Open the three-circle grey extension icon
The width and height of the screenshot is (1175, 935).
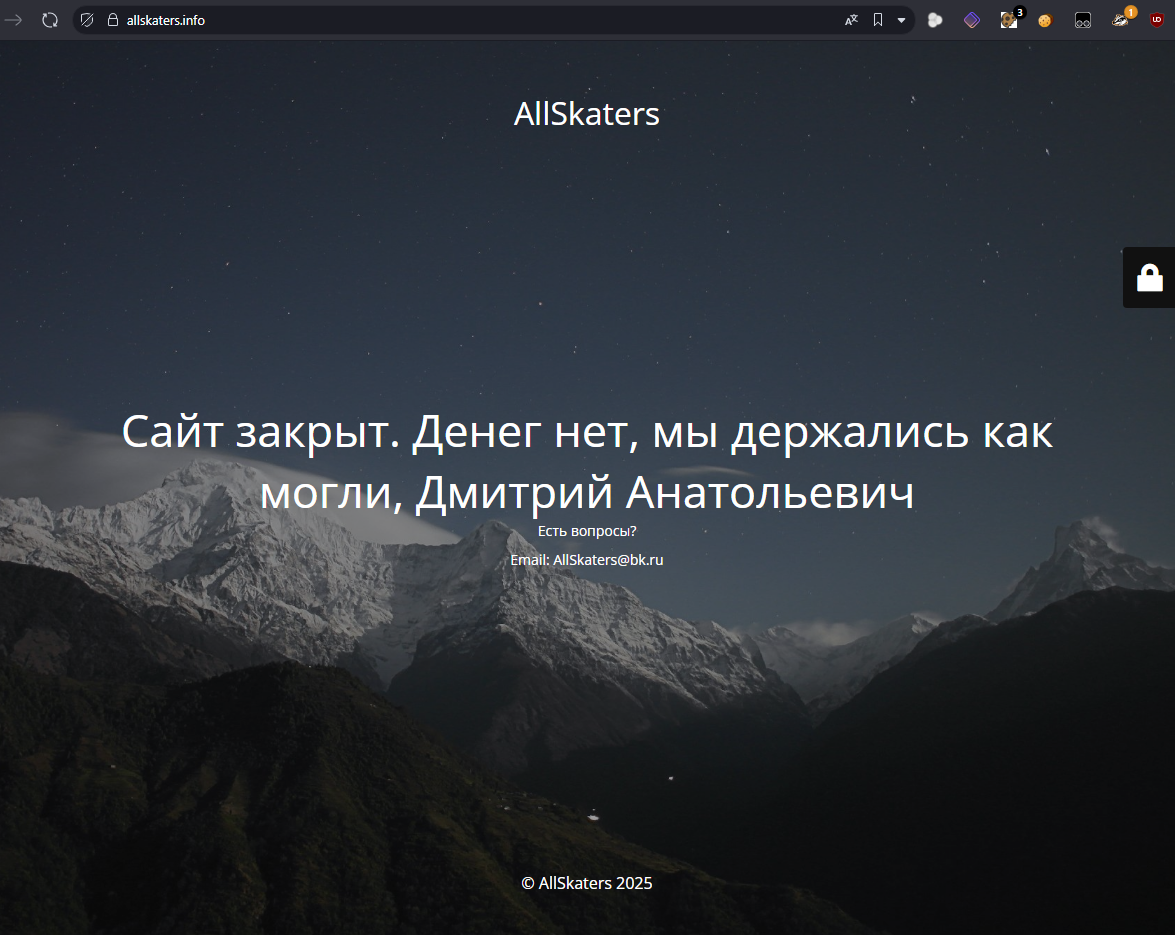click(x=934, y=20)
